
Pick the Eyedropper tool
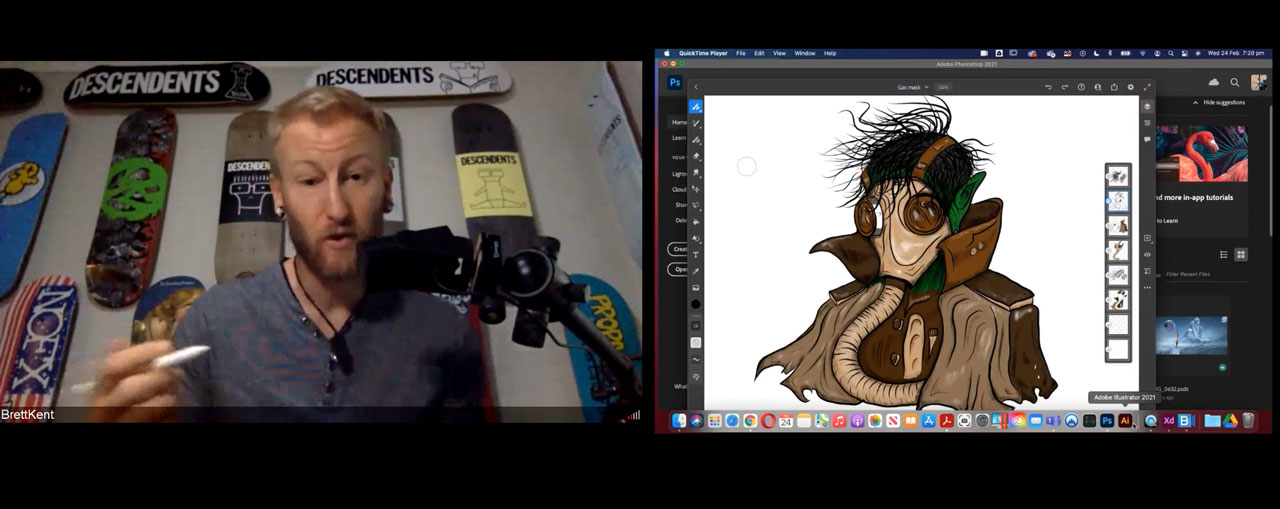696,271
